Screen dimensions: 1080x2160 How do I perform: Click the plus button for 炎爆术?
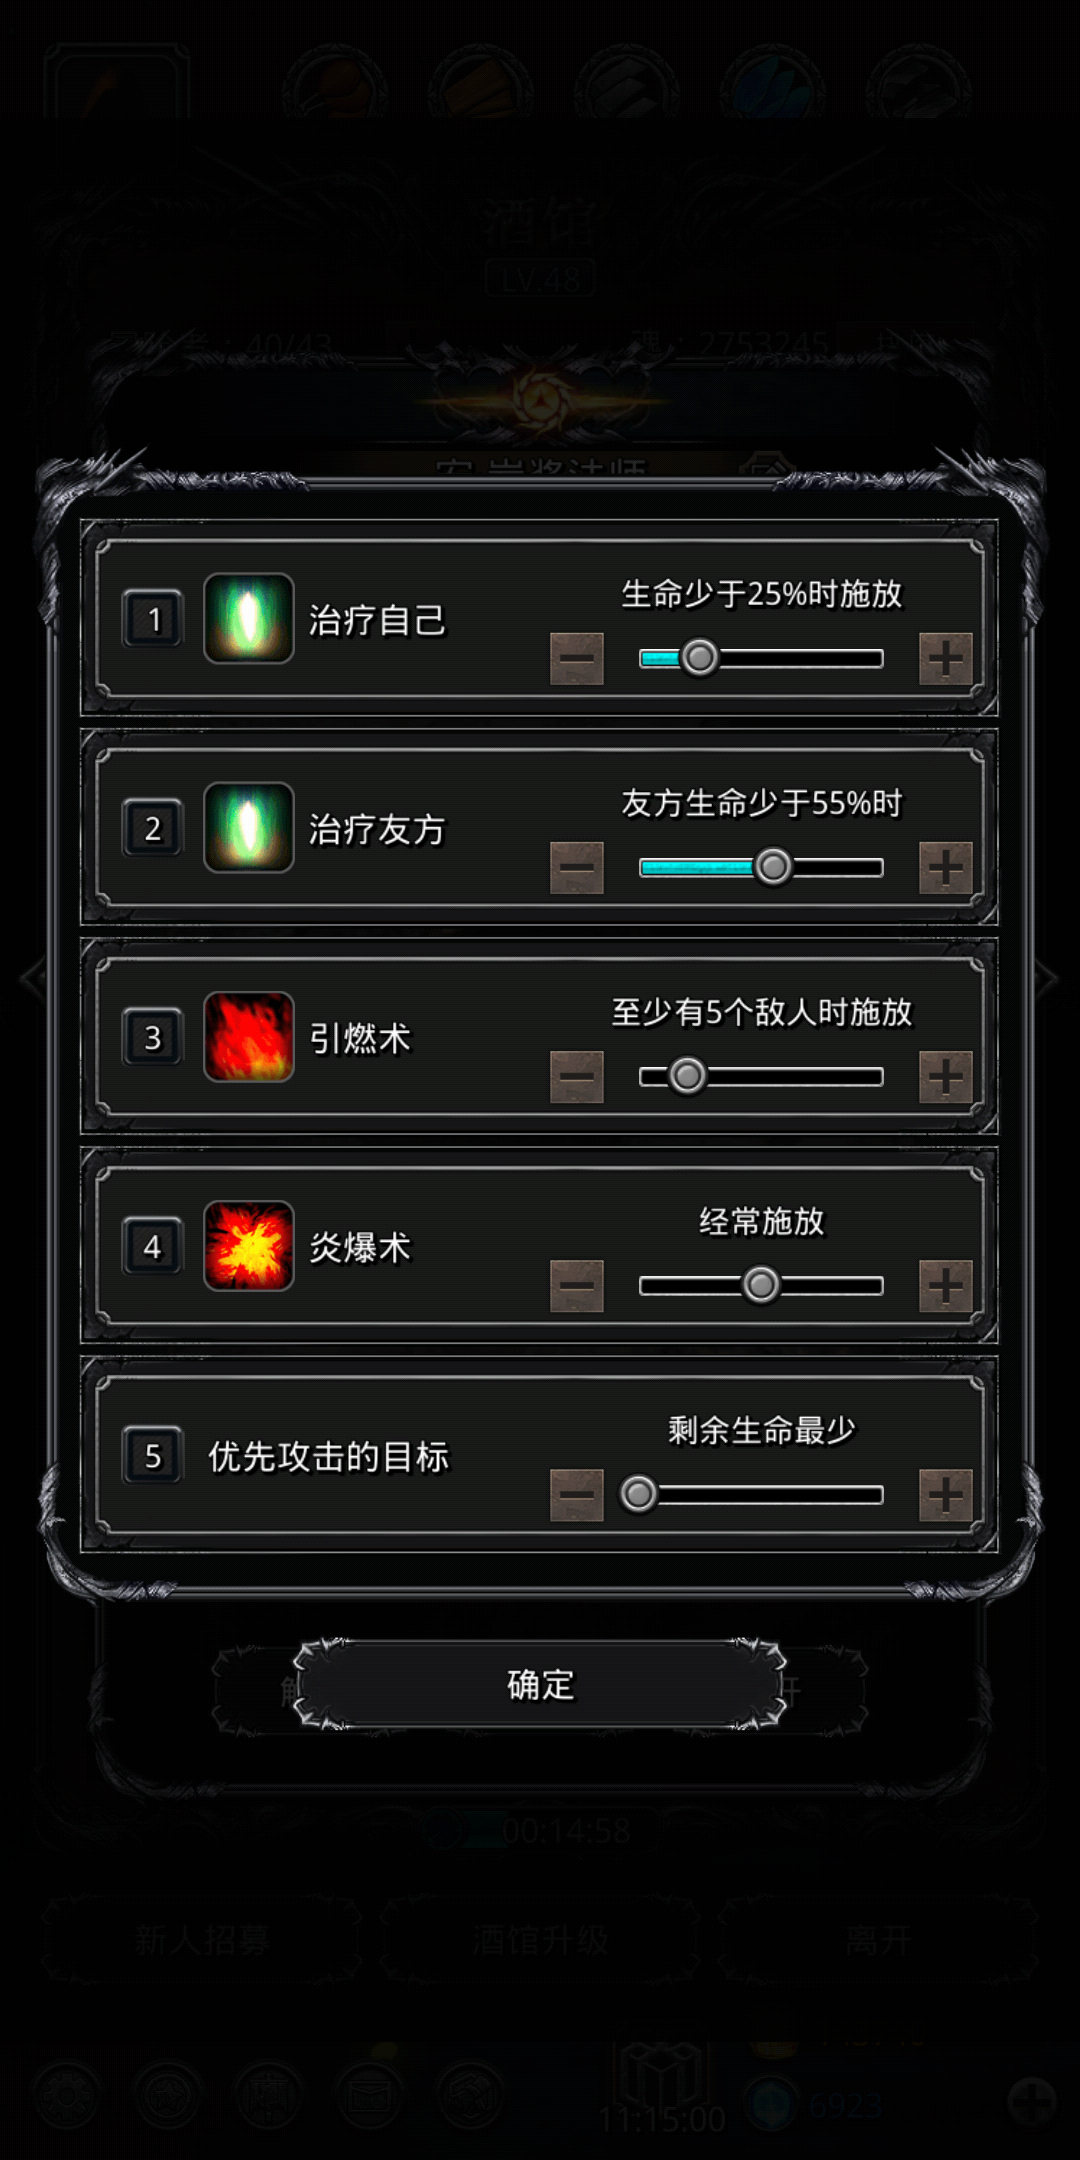pyautogui.click(x=946, y=1286)
